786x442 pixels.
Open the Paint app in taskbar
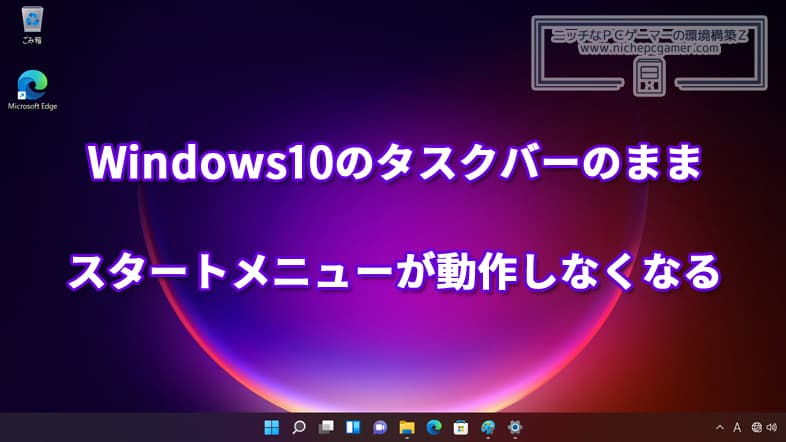pos(488,427)
